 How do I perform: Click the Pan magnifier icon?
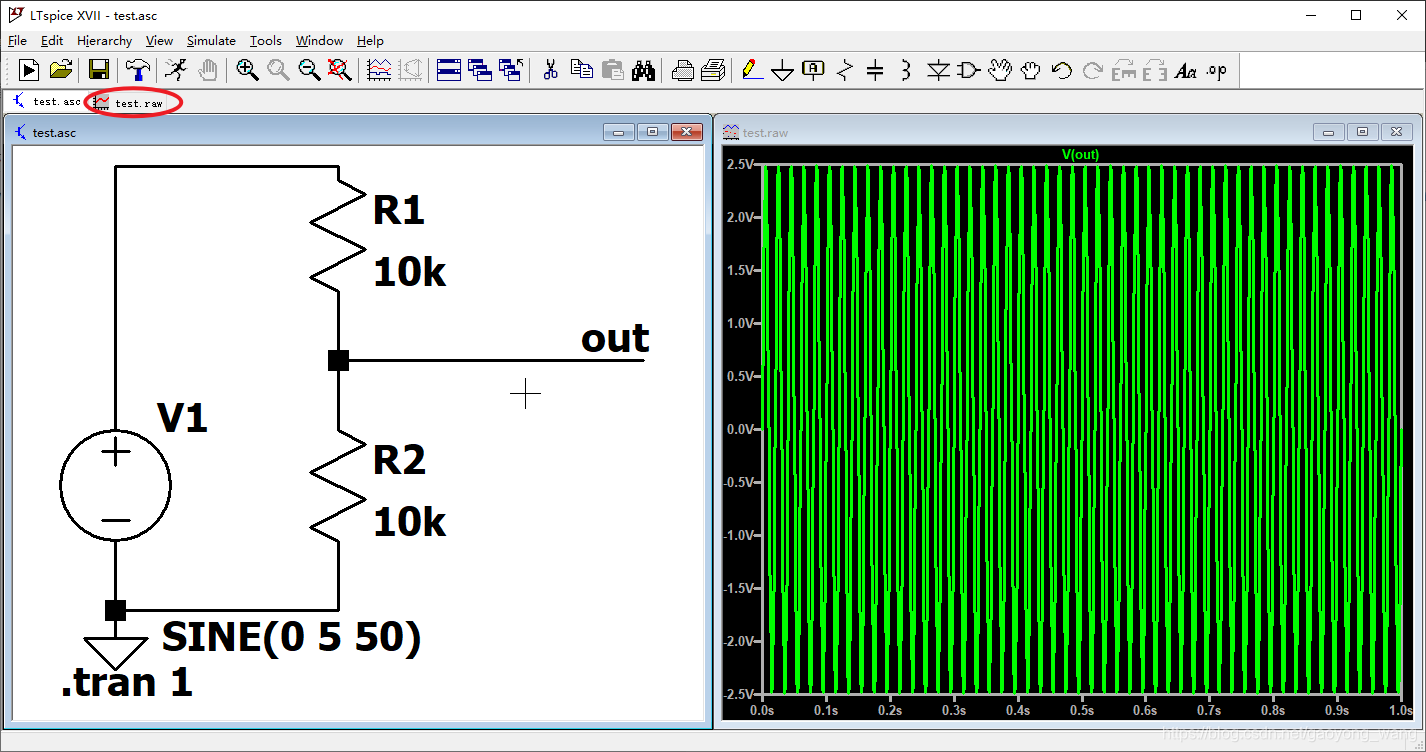[278, 70]
